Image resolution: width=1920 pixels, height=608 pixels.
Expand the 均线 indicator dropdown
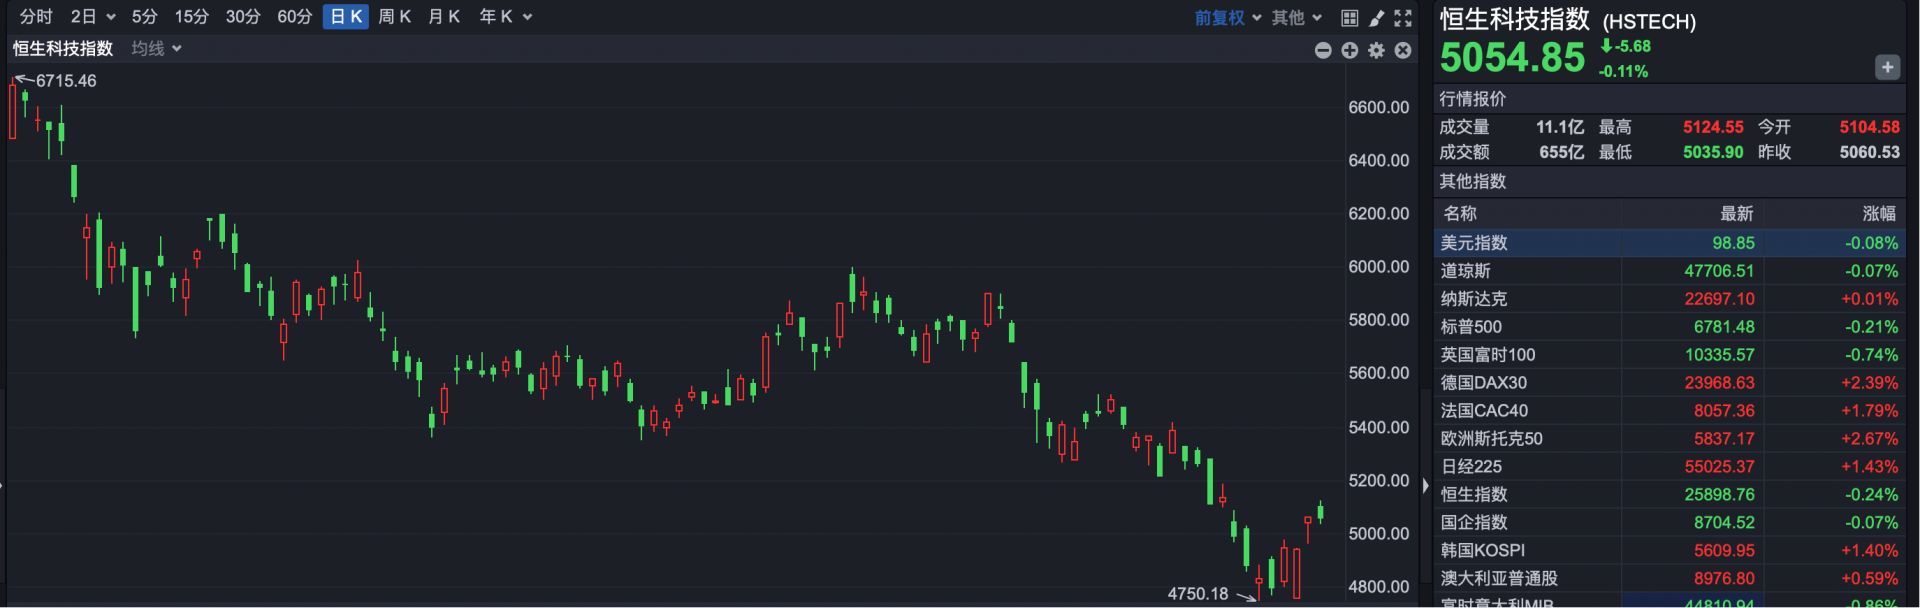pos(156,49)
